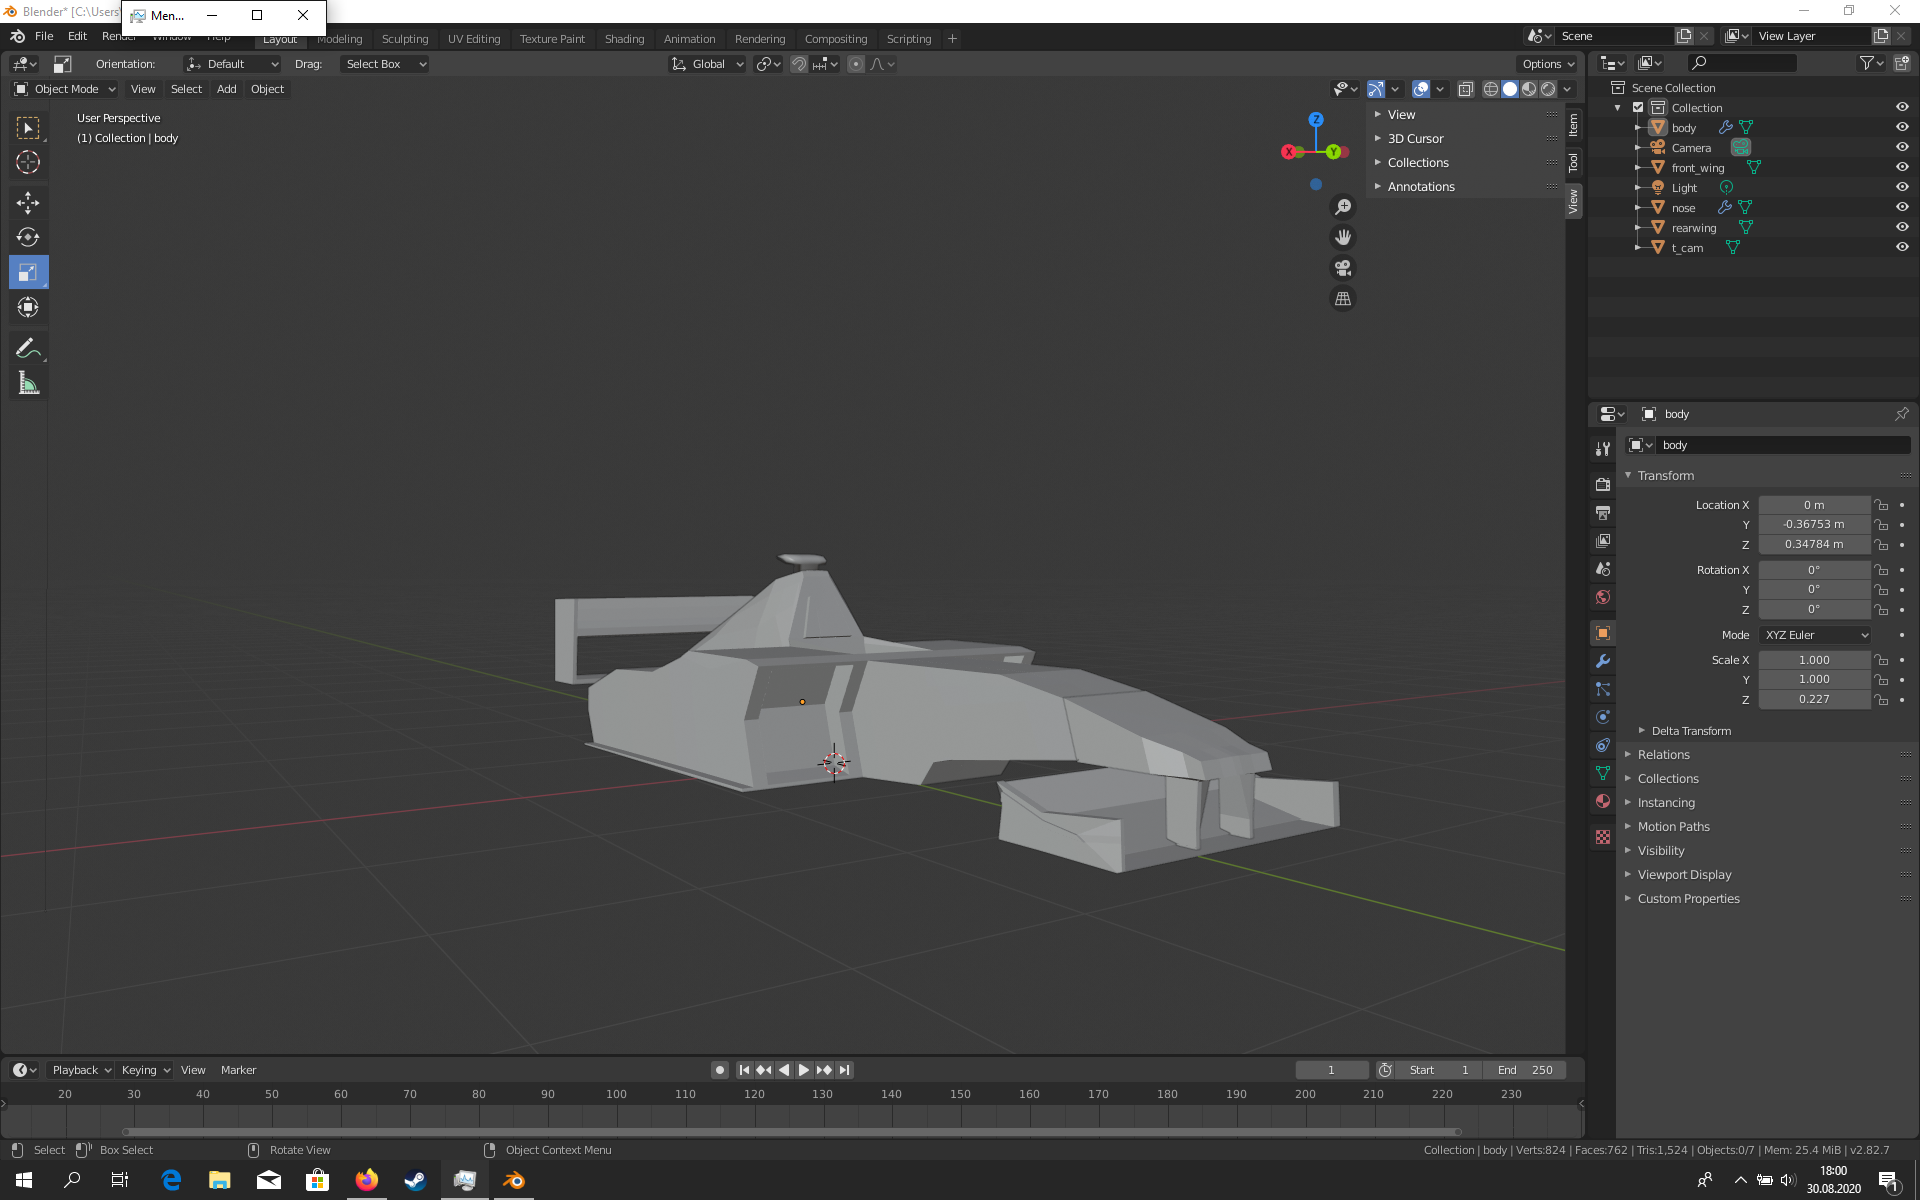Open the timeline Keying menu
The width and height of the screenshot is (1920, 1200).
coord(145,1070)
